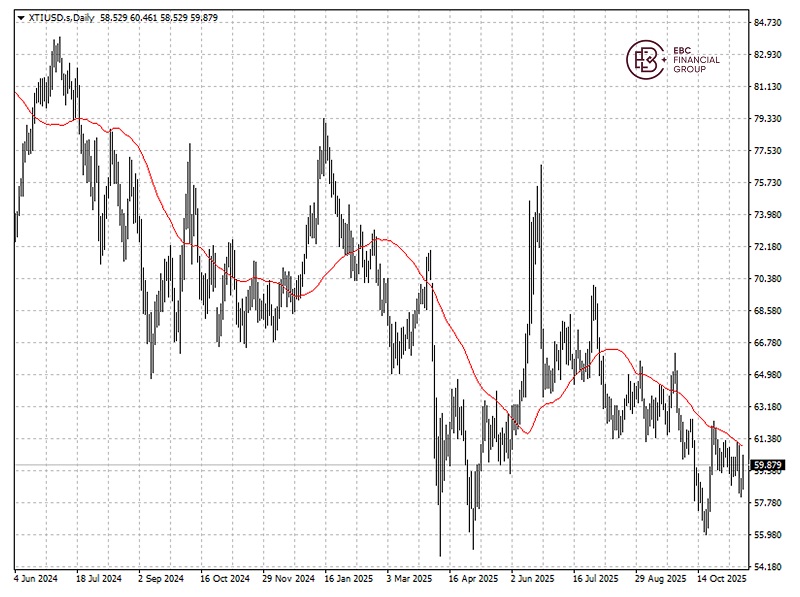Viewport: 800px width, 597px height.
Task: Click the 54.180 price axis label
Action: (x=767, y=567)
